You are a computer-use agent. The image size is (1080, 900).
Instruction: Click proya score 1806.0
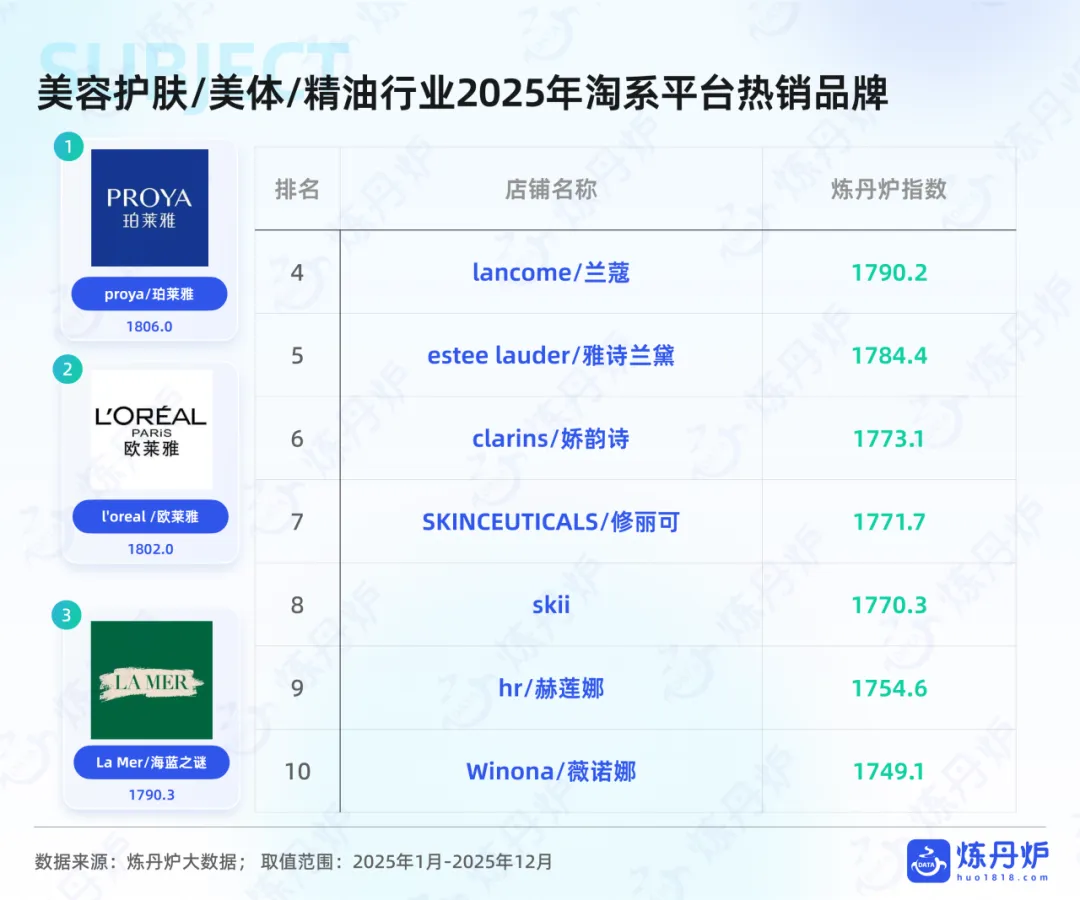pyautogui.click(x=149, y=326)
